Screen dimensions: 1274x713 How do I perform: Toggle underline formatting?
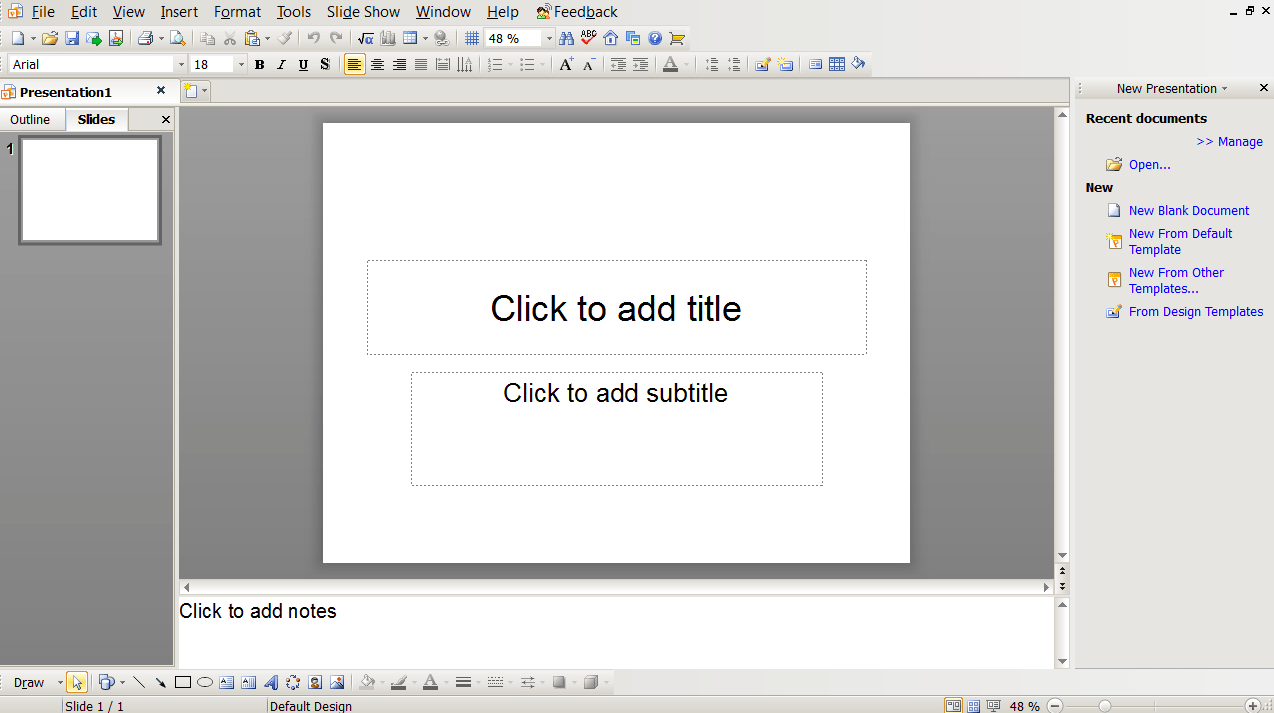tap(303, 64)
